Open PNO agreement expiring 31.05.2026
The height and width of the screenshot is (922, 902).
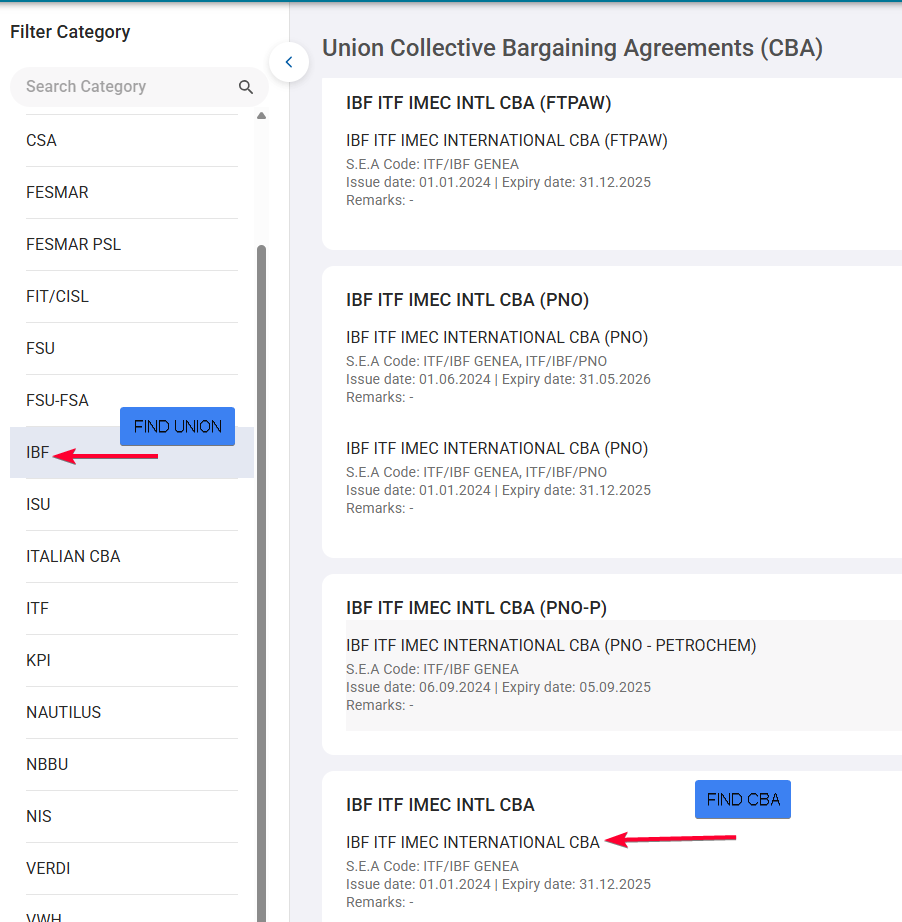click(x=497, y=338)
